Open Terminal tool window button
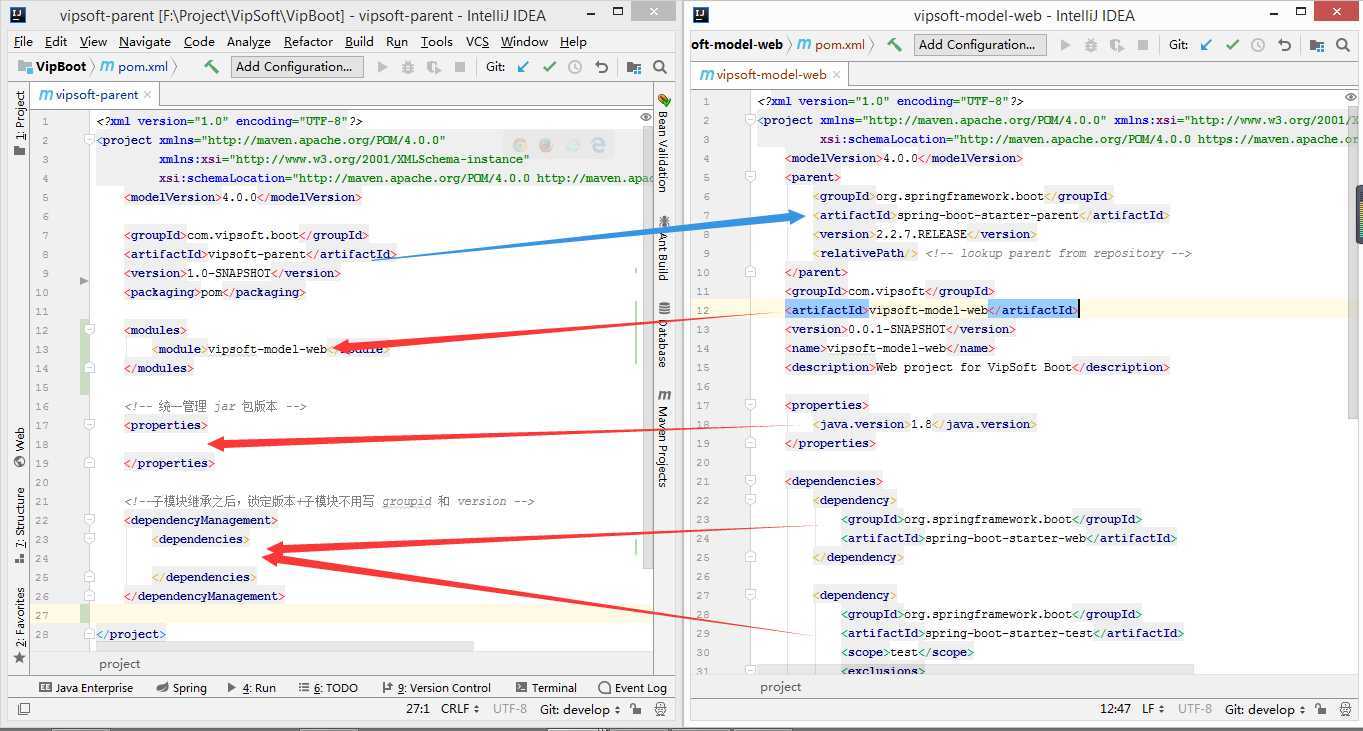 [x=546, y=688]
